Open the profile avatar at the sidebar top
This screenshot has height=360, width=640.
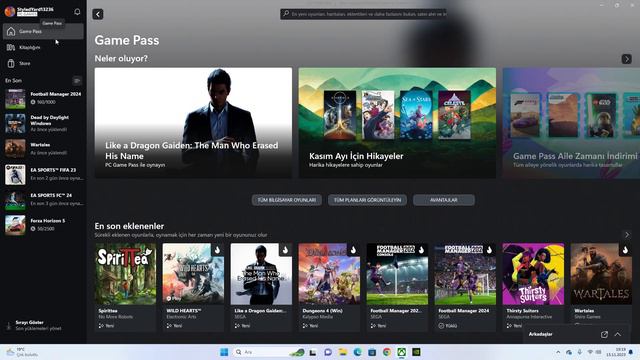(10, 11)
